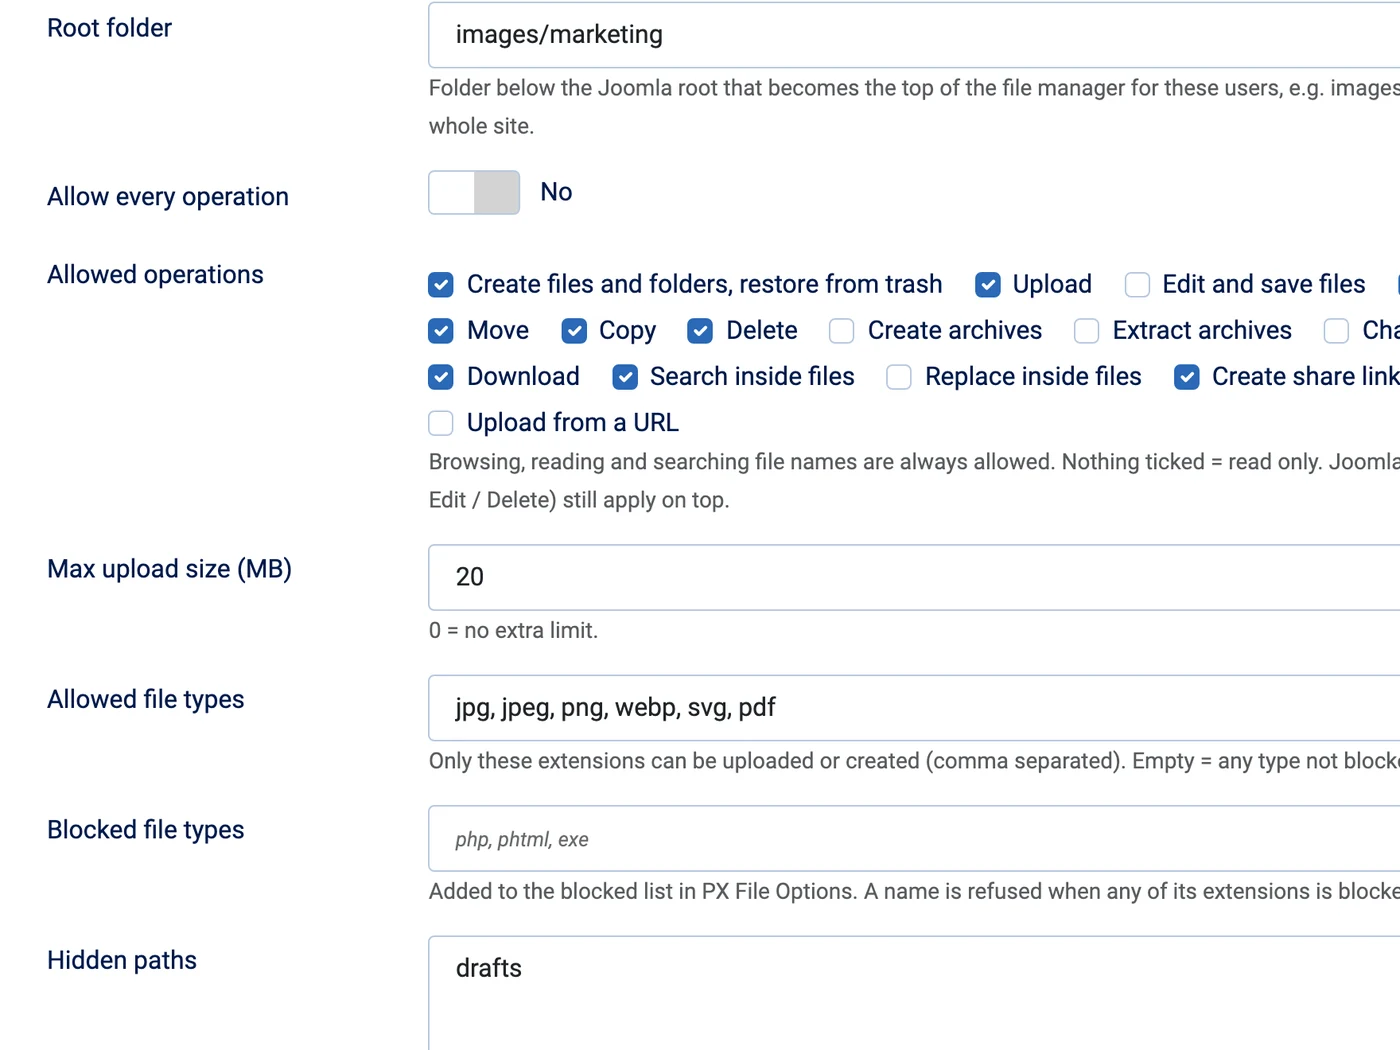
Task: Uncheck the Download operation
Action: pos(441,377)
